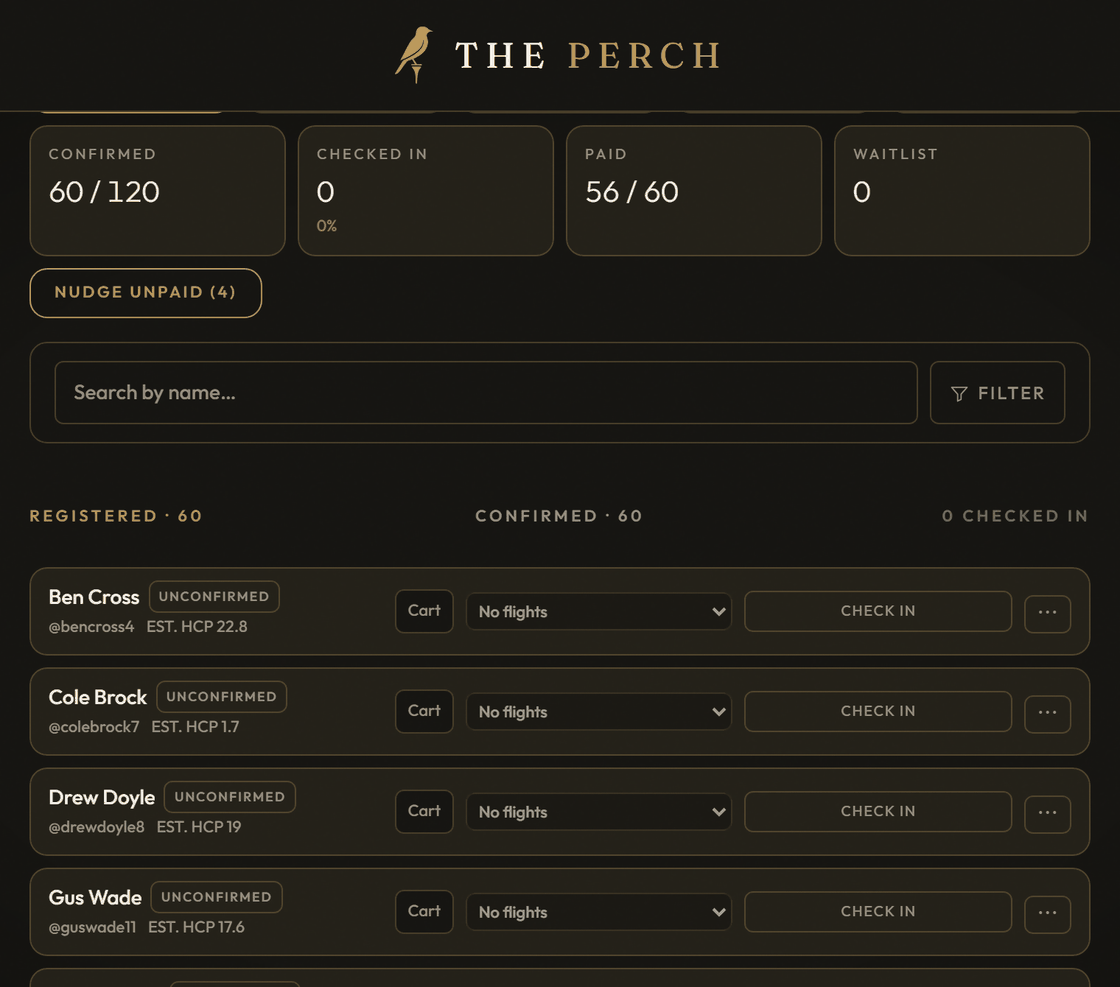Image resolution: width=1120 pixels, height=987 pixels.
Task: Click the funnel Filter button
Action: pos(997,393)
